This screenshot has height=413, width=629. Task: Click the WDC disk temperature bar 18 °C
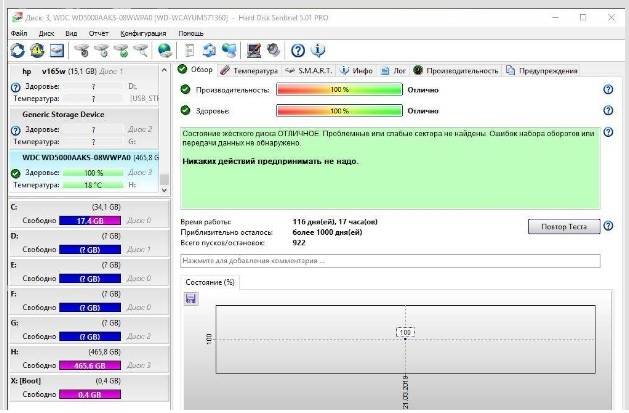[93, 185]
